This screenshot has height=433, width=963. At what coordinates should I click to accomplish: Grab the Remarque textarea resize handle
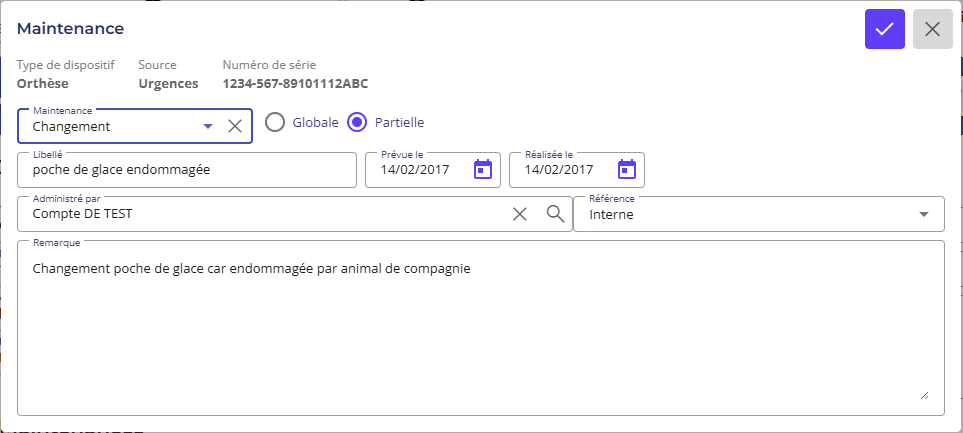click(x=924, y=396)
